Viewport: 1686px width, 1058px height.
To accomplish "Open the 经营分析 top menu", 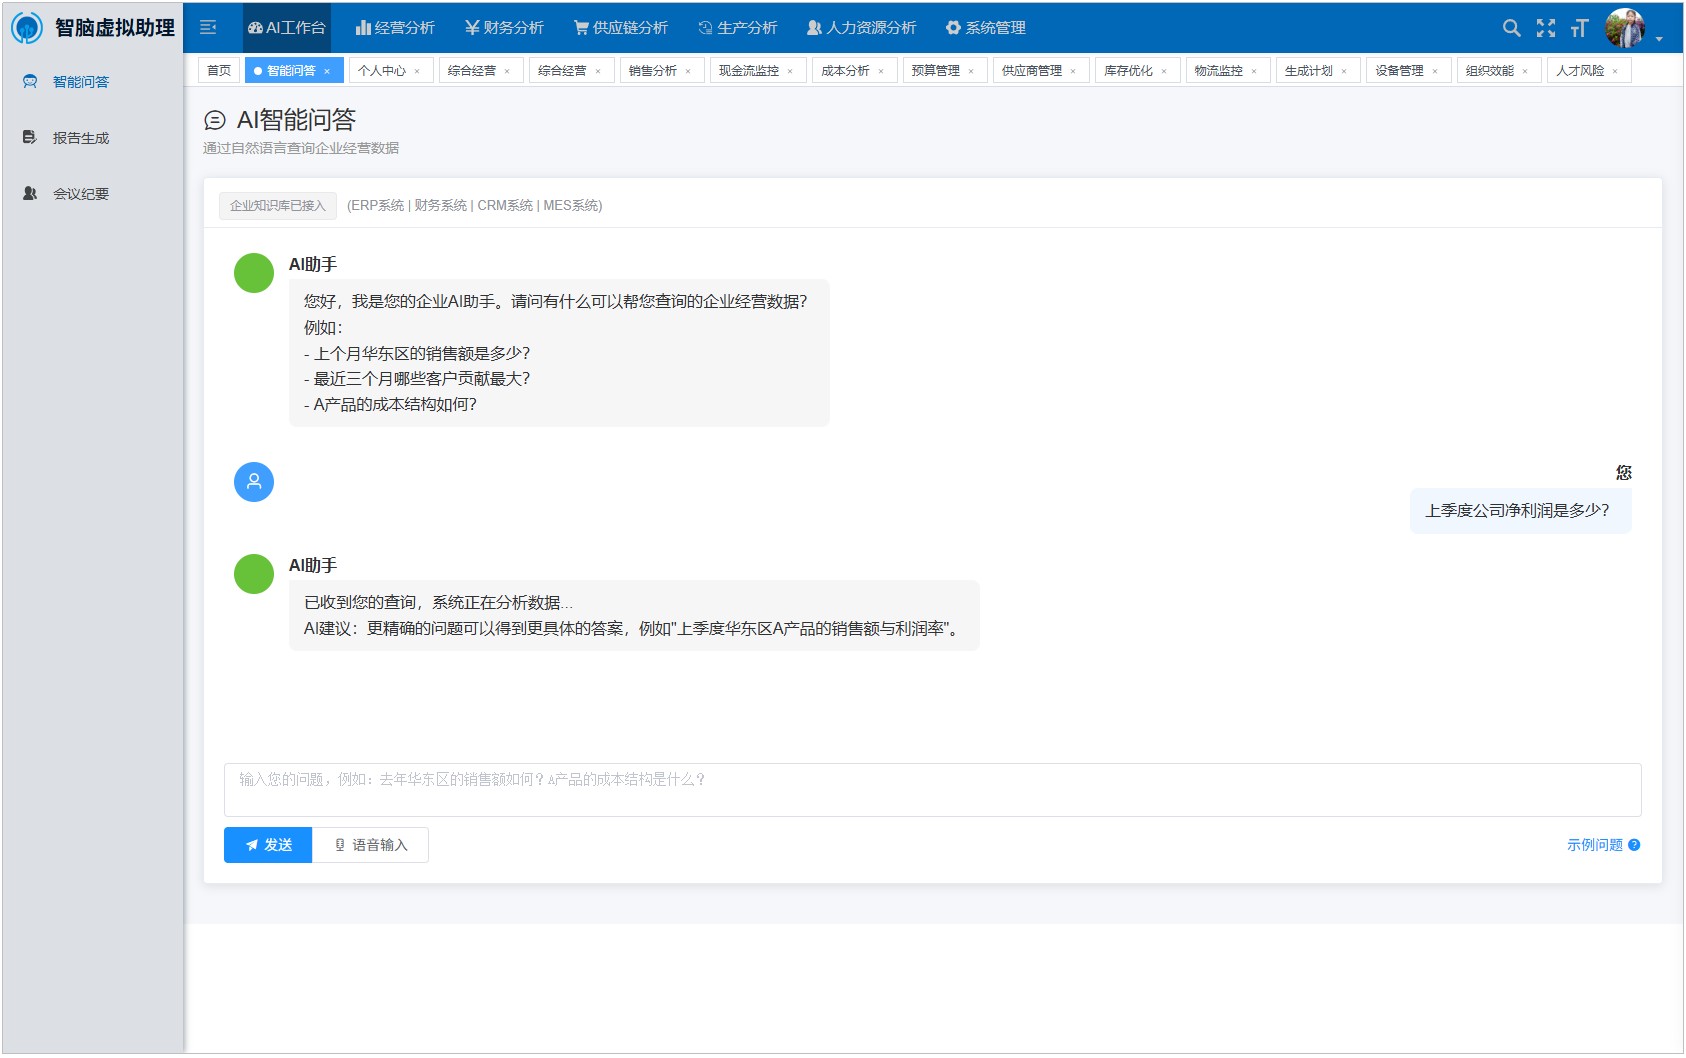I will (395, 28).
